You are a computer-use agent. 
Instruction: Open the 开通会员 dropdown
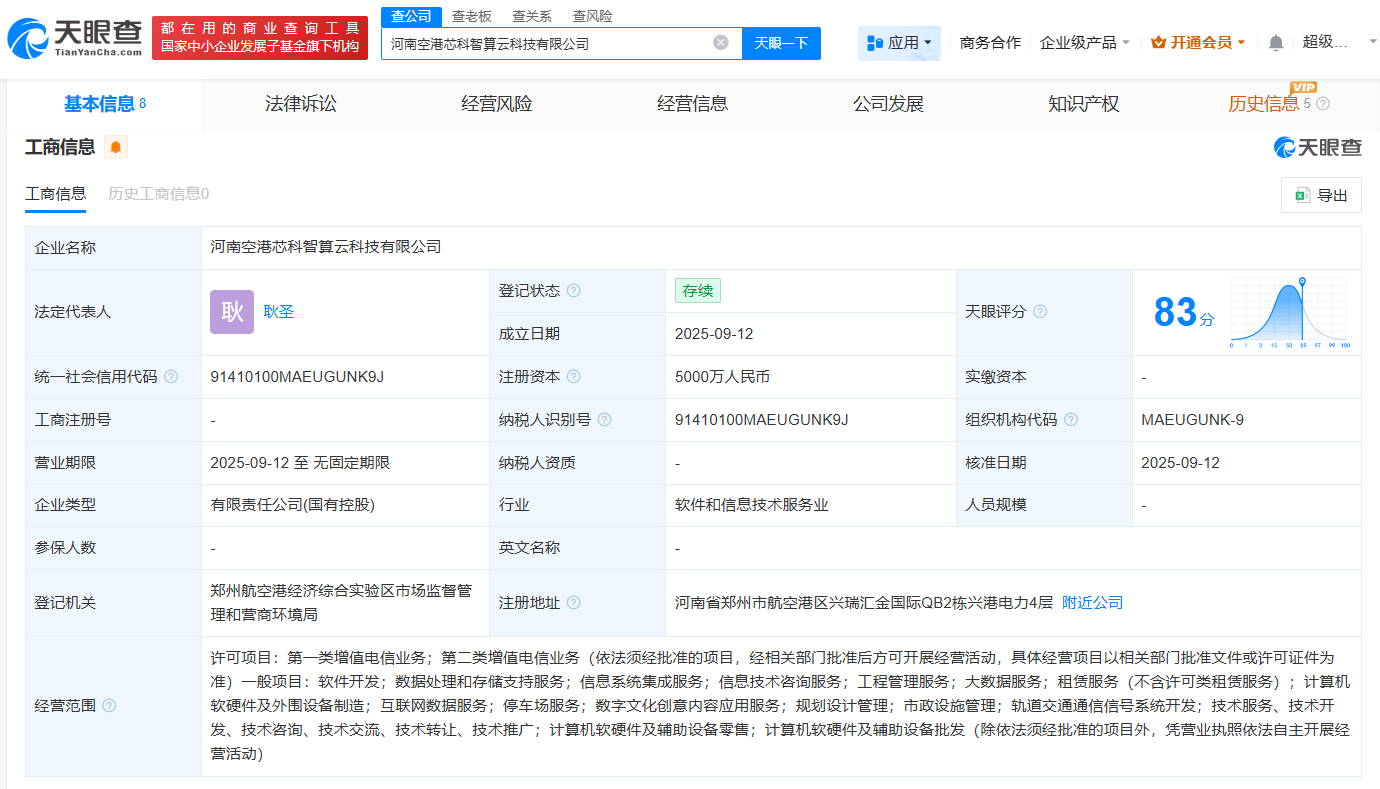[x=1198, y=42]
